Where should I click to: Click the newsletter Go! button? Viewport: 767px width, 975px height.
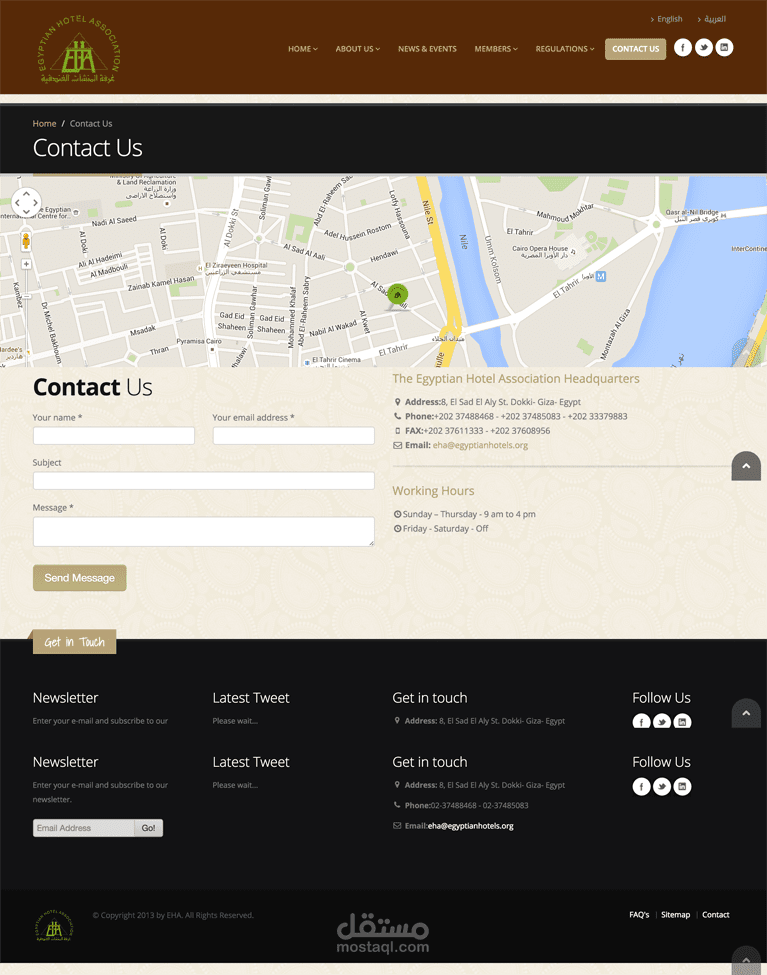(149, 828)
